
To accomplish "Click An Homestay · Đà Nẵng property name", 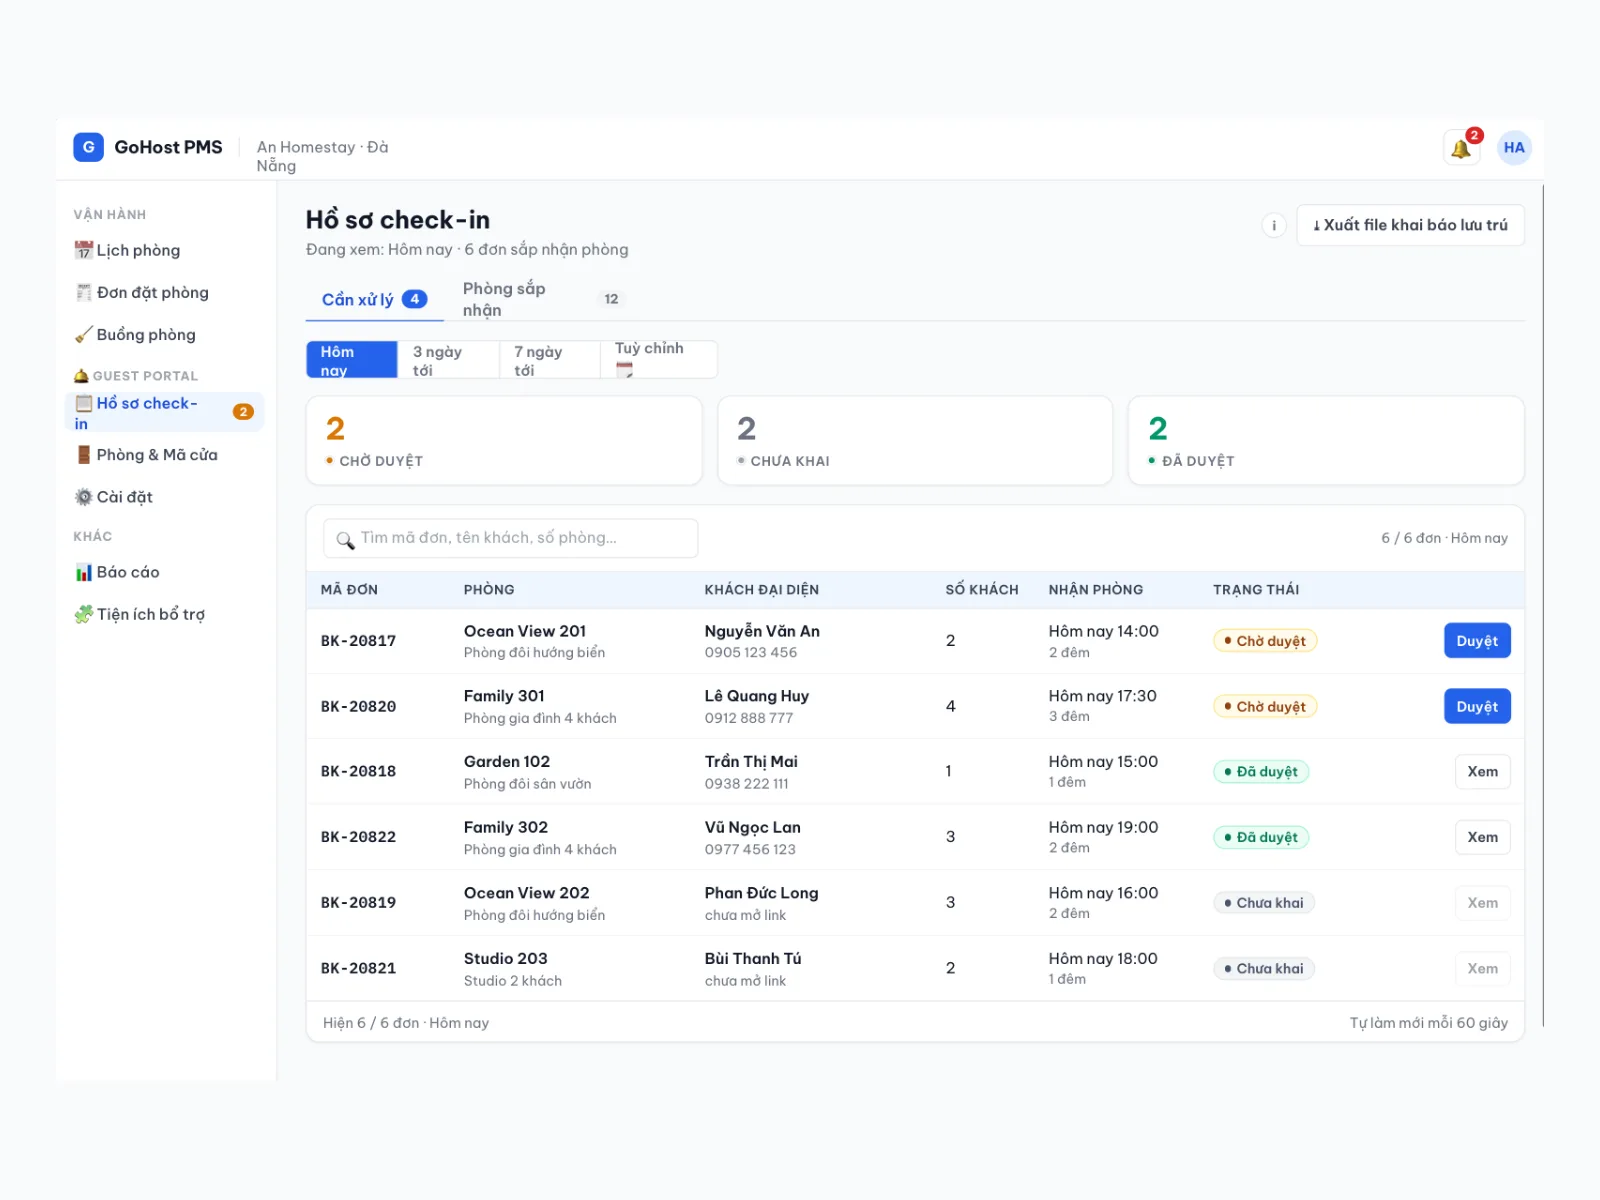I will point(322,156).
